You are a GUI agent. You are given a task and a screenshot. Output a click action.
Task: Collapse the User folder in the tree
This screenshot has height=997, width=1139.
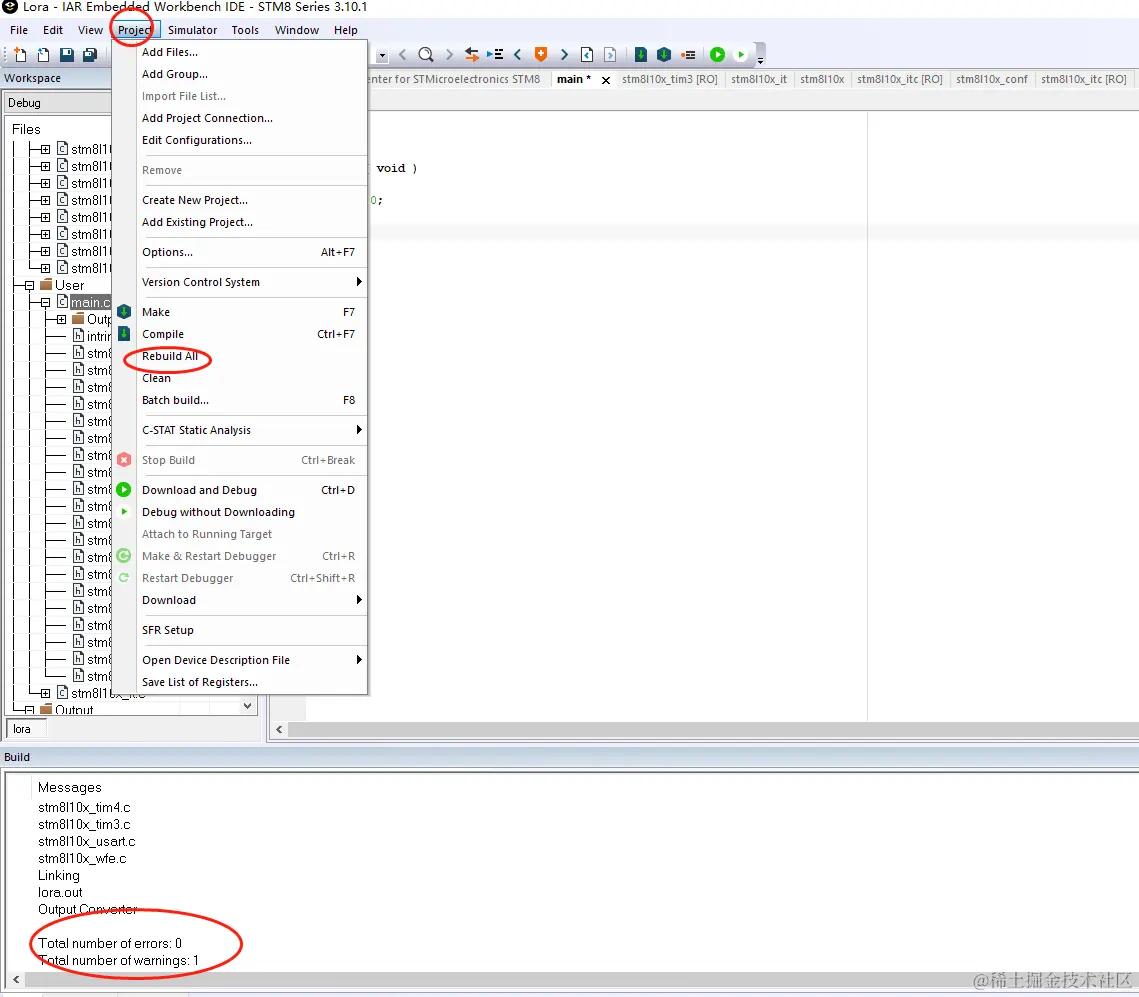click(x=29, y=285)
